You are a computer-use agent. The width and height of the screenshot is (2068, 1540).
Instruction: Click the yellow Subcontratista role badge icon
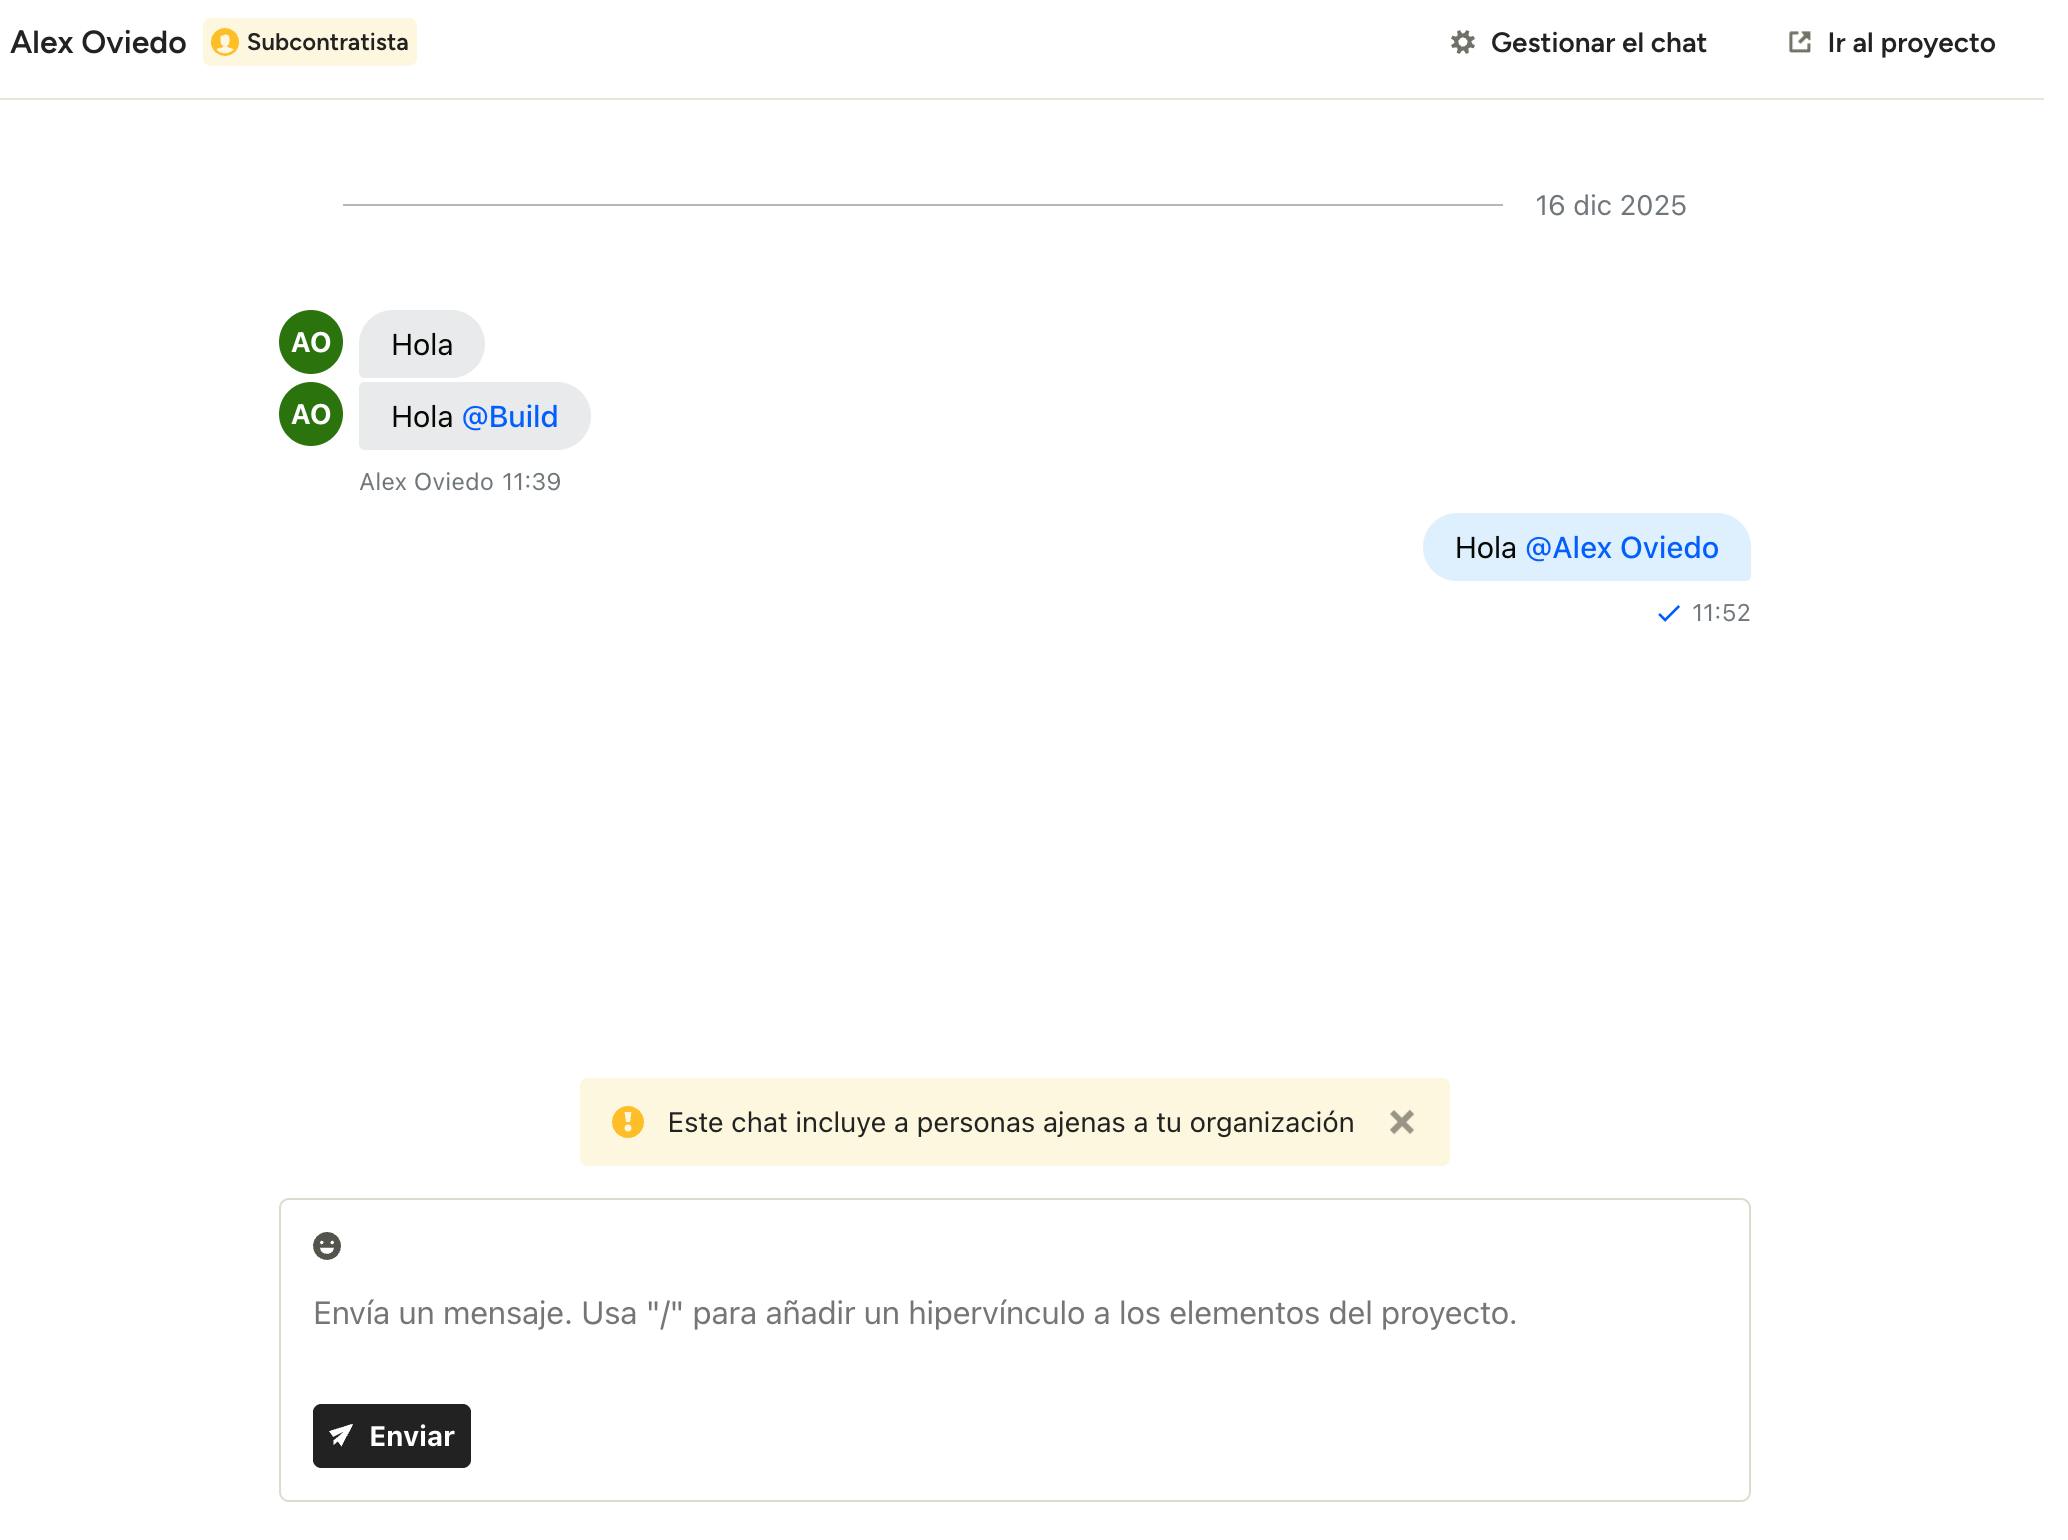click(225, 42)
